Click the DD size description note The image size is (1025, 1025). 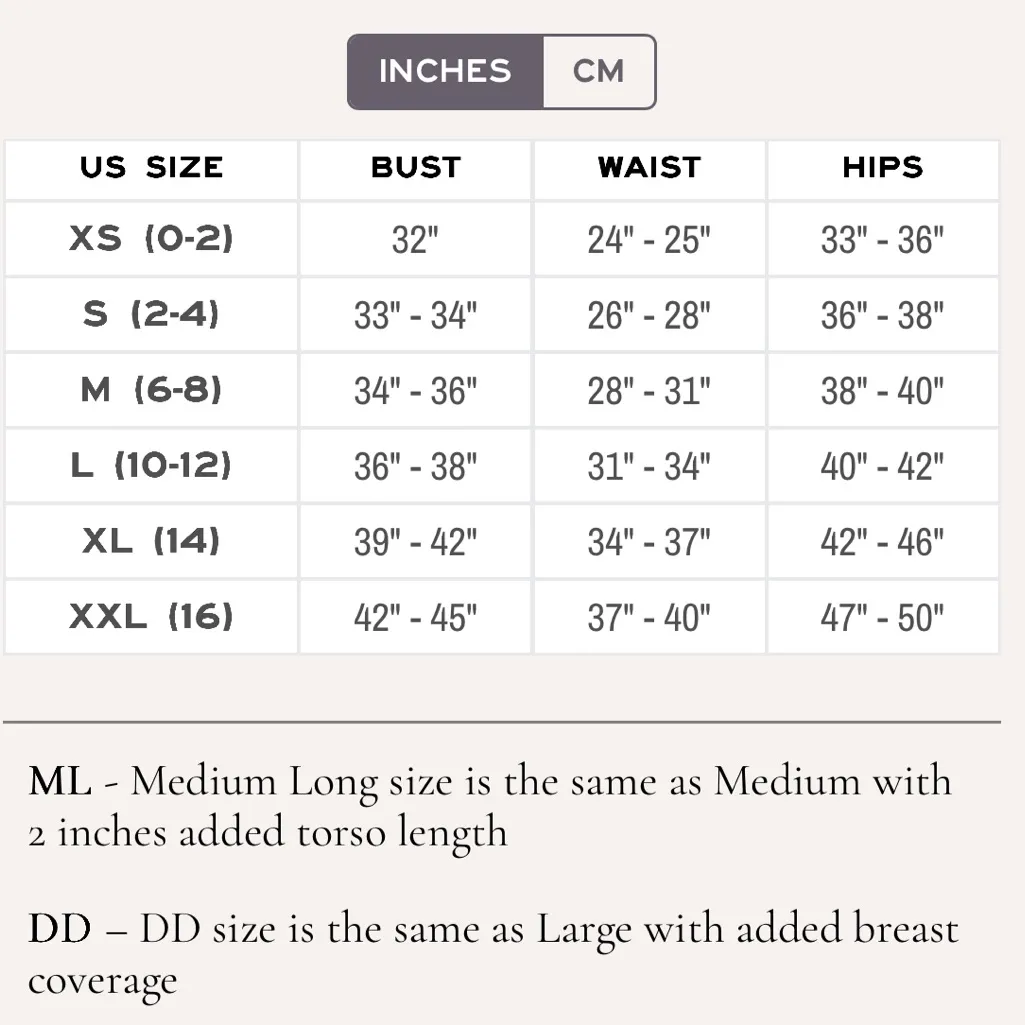click(x=493, y=955)
